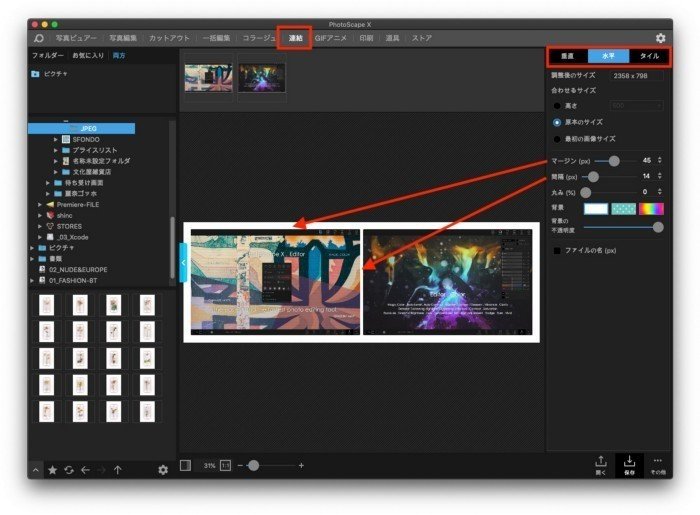Click the favorites star icon in the bottom bar
This screenshot has height=515, width=700.
53,470
